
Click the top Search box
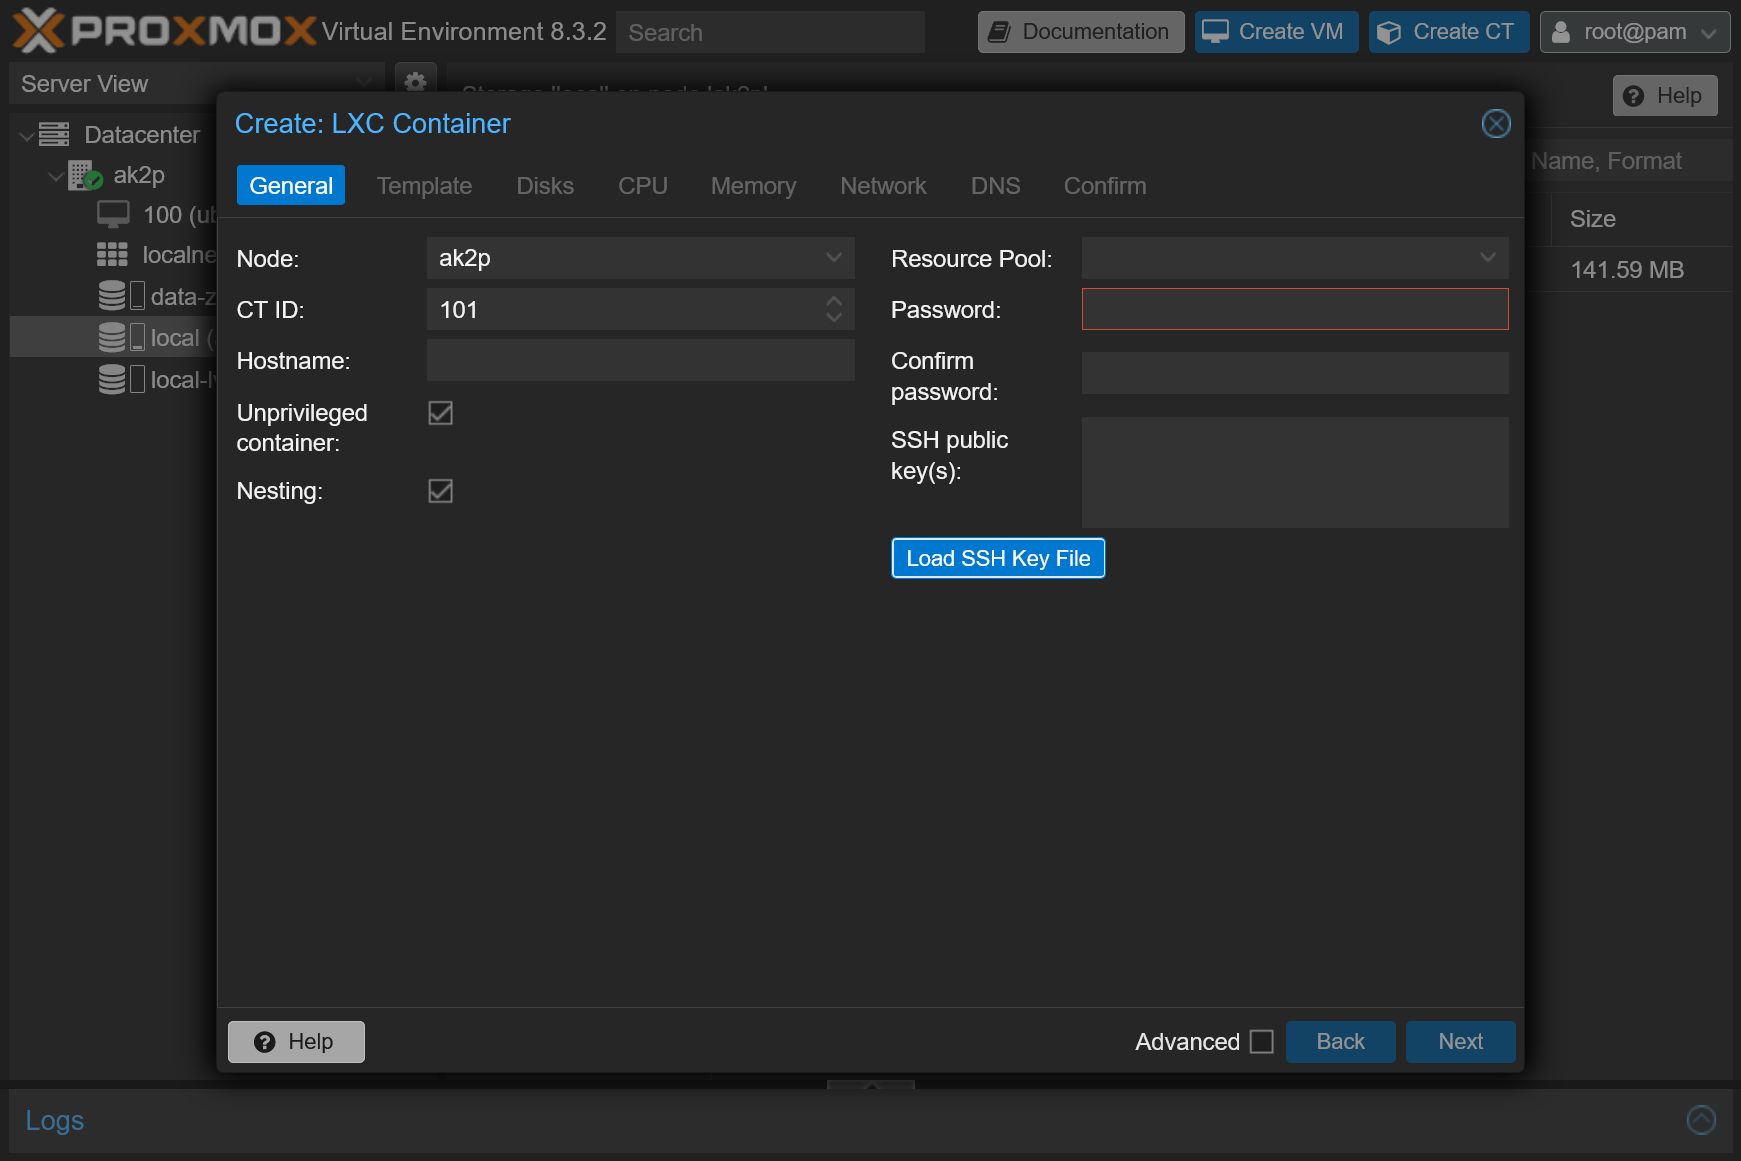(x=770, y=32)
